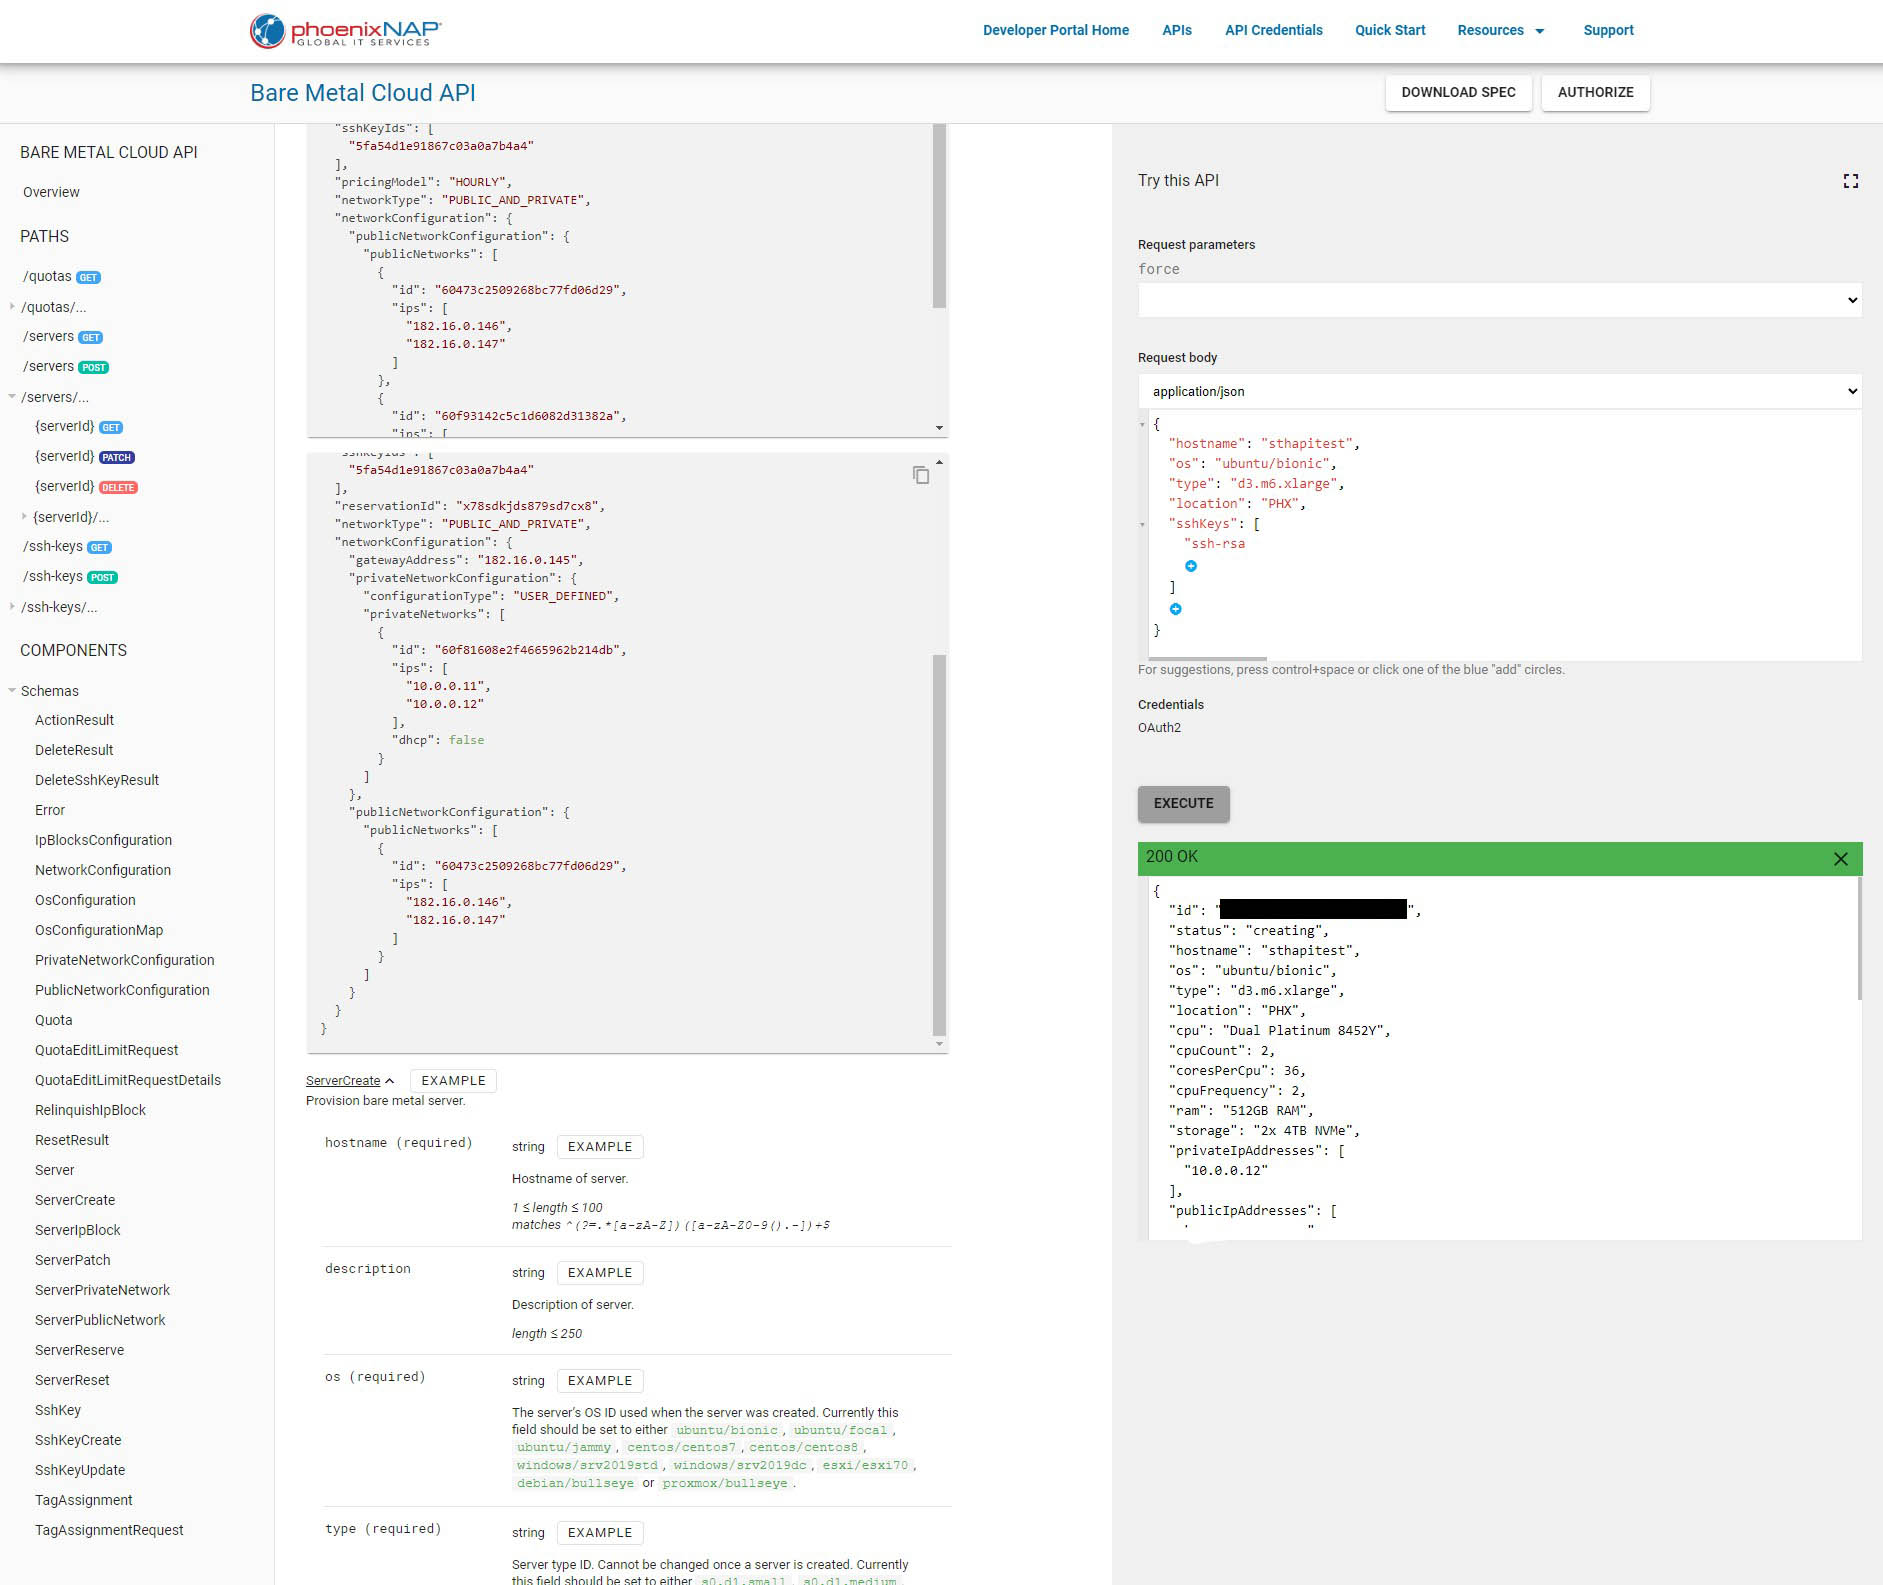Show example for type field
1883x1585 pixels.
[x=600, y=1533]
